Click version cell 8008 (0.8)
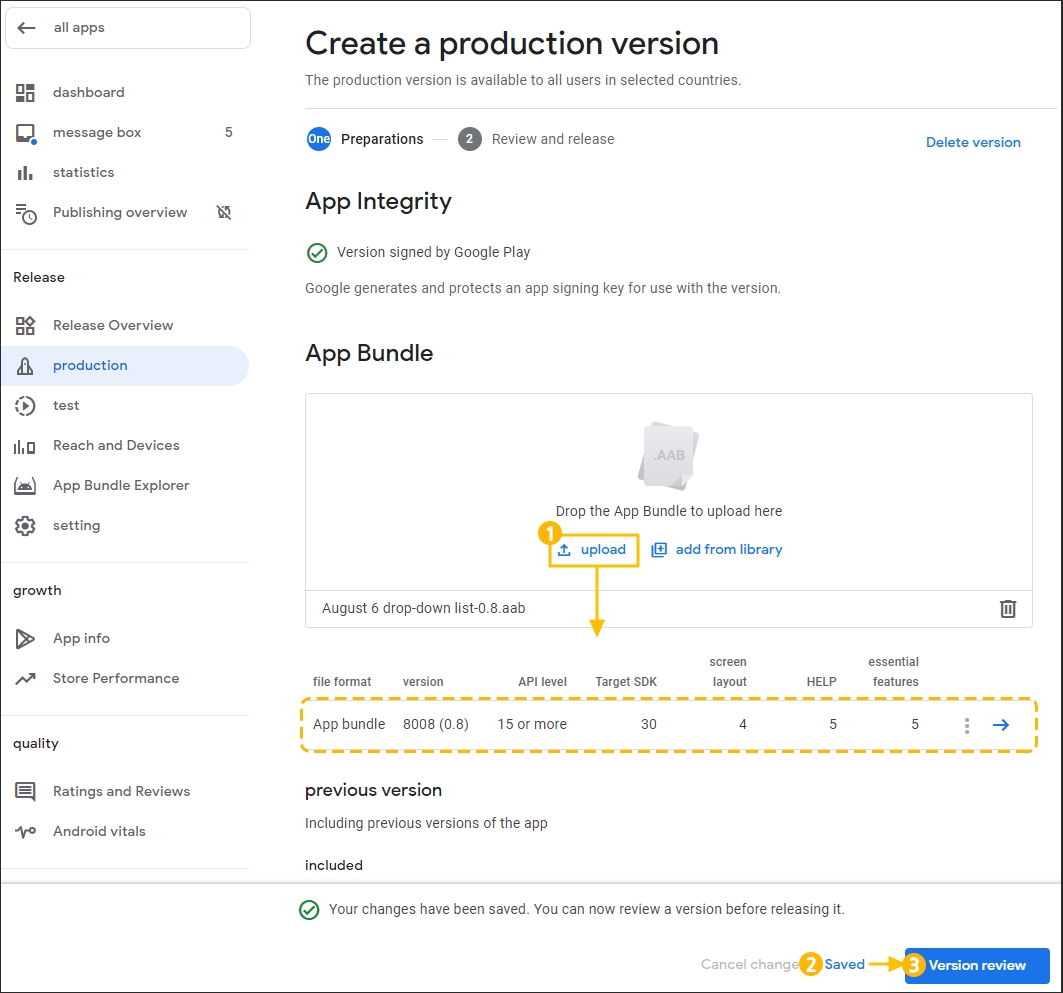The height and width of the screenshot is (993, 1063). point(436,725)
